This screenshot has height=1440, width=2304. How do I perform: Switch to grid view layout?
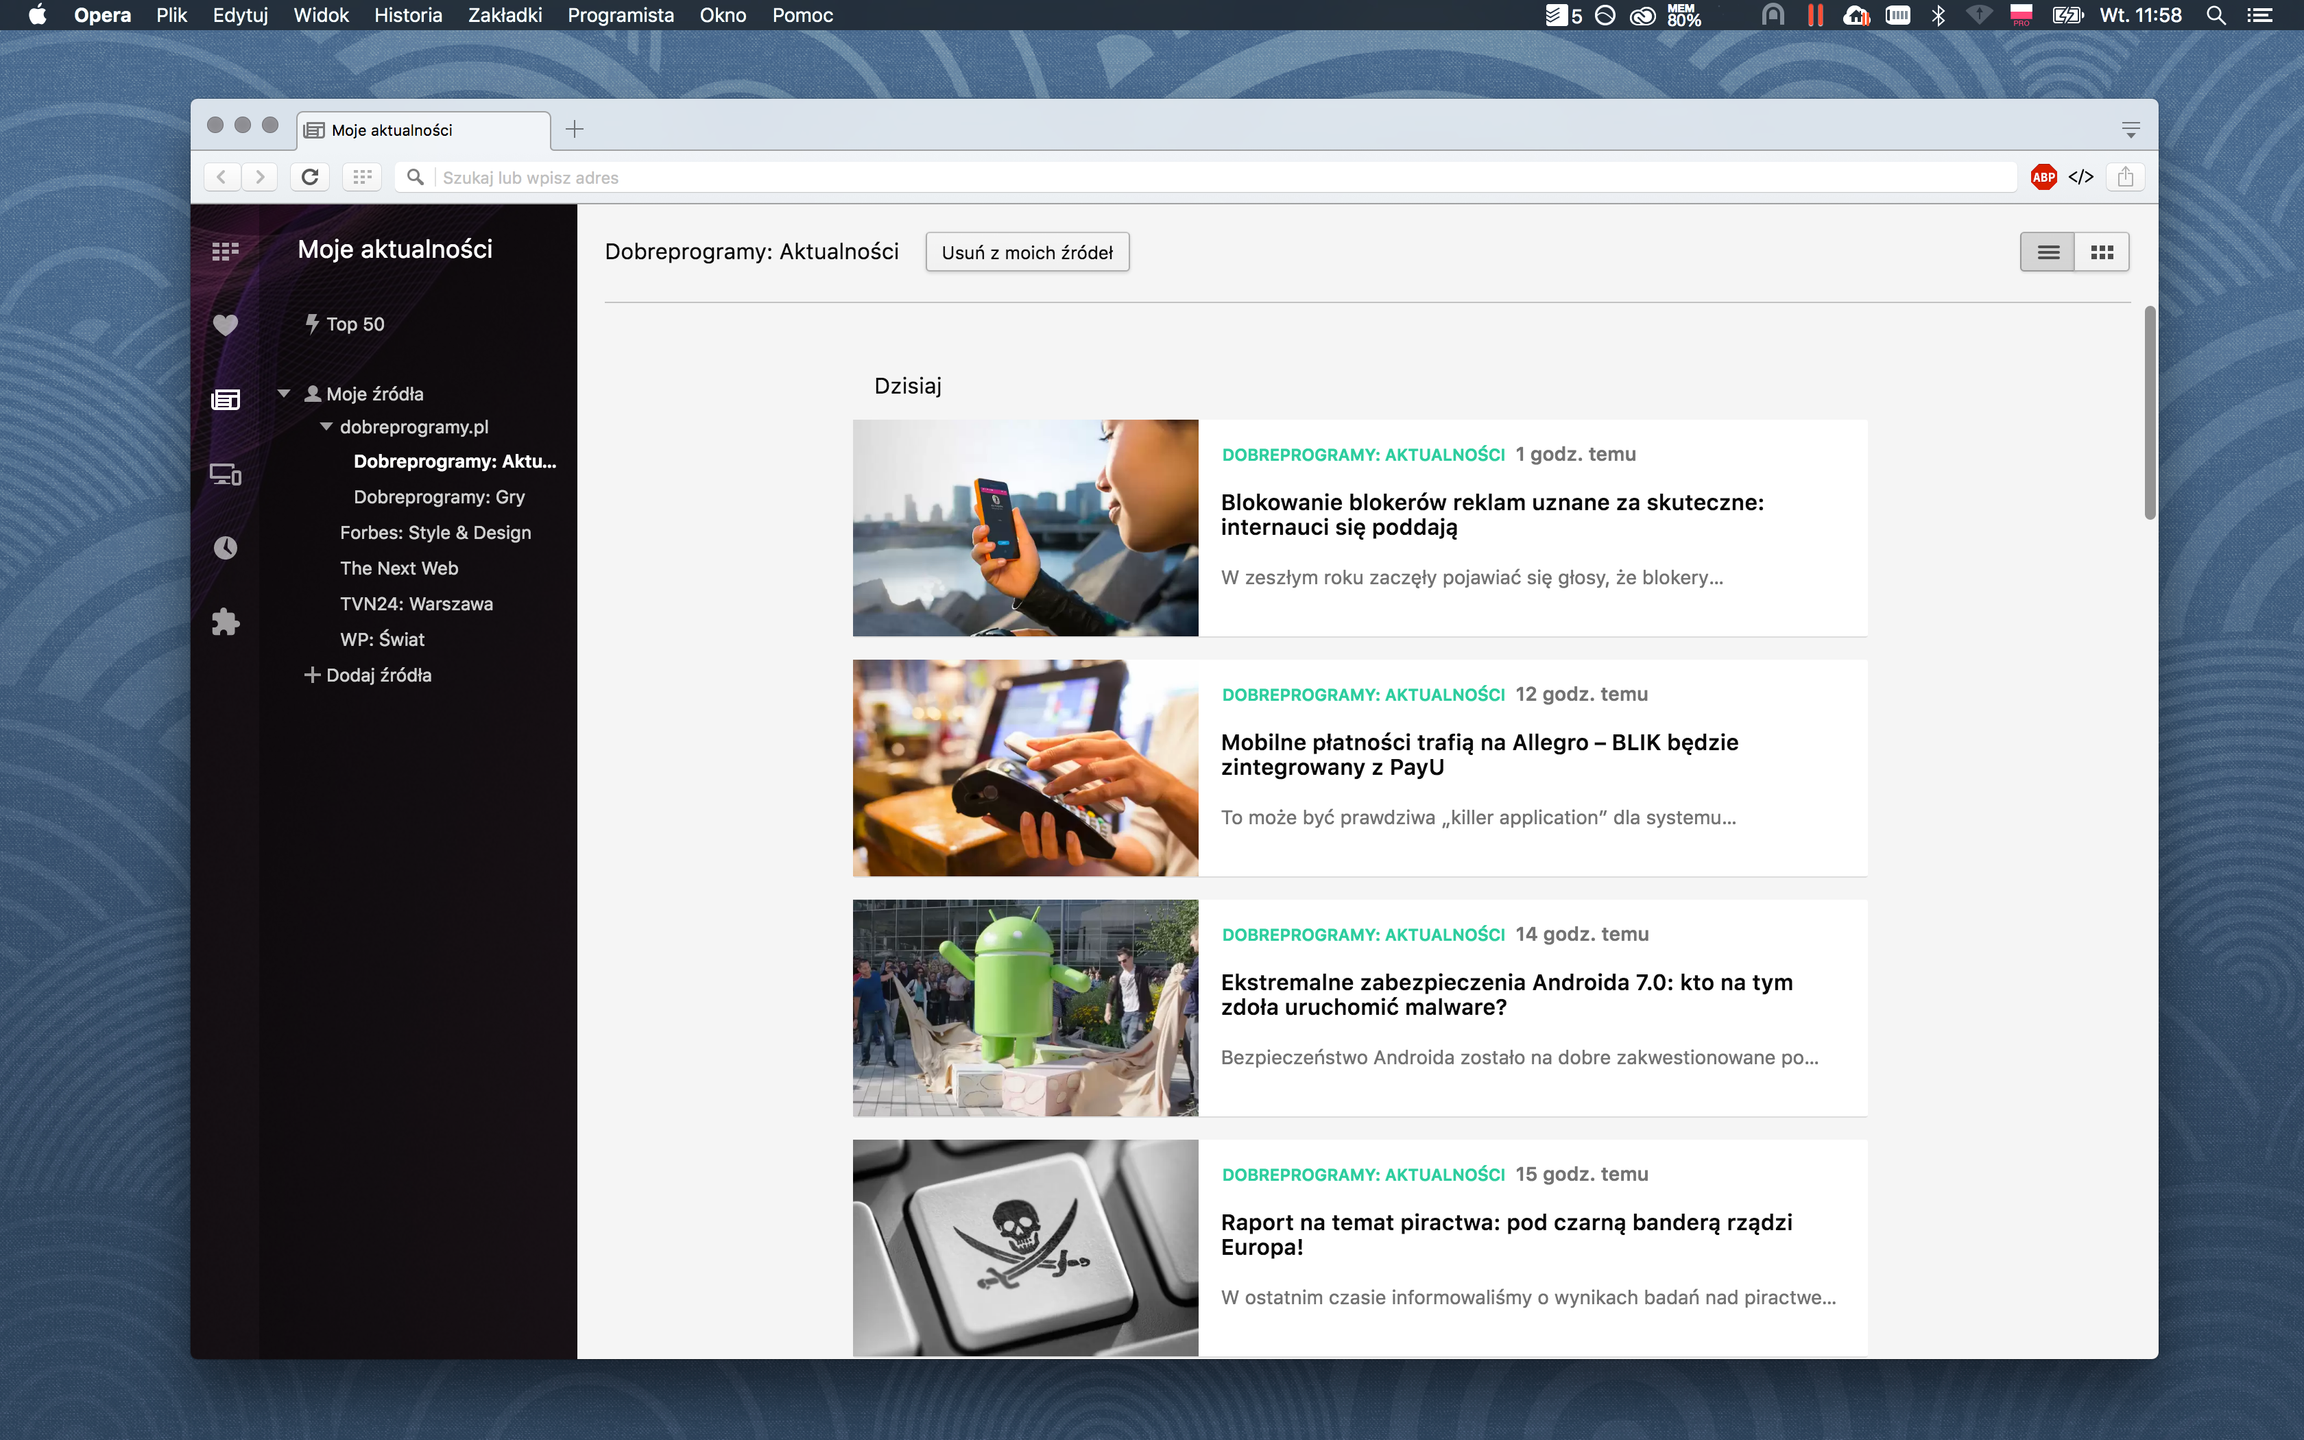point(2102,253)
